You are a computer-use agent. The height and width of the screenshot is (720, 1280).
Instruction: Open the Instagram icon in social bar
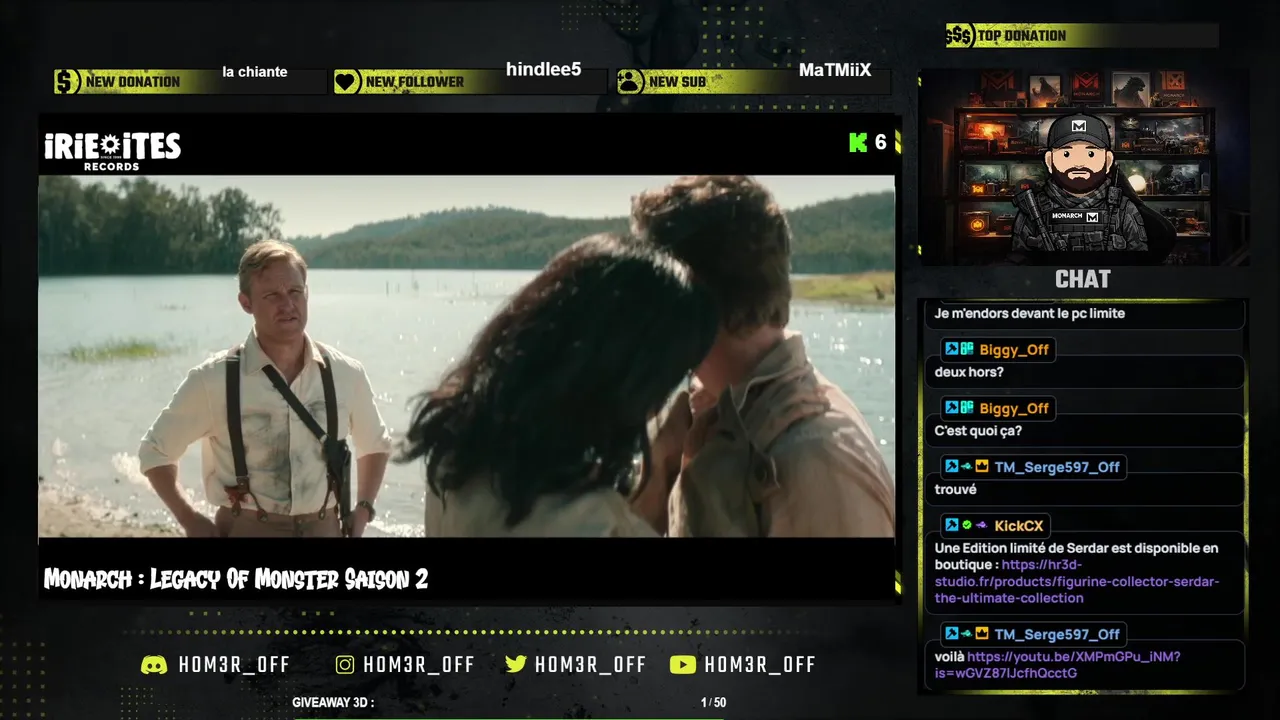click(x=345, y=665)
